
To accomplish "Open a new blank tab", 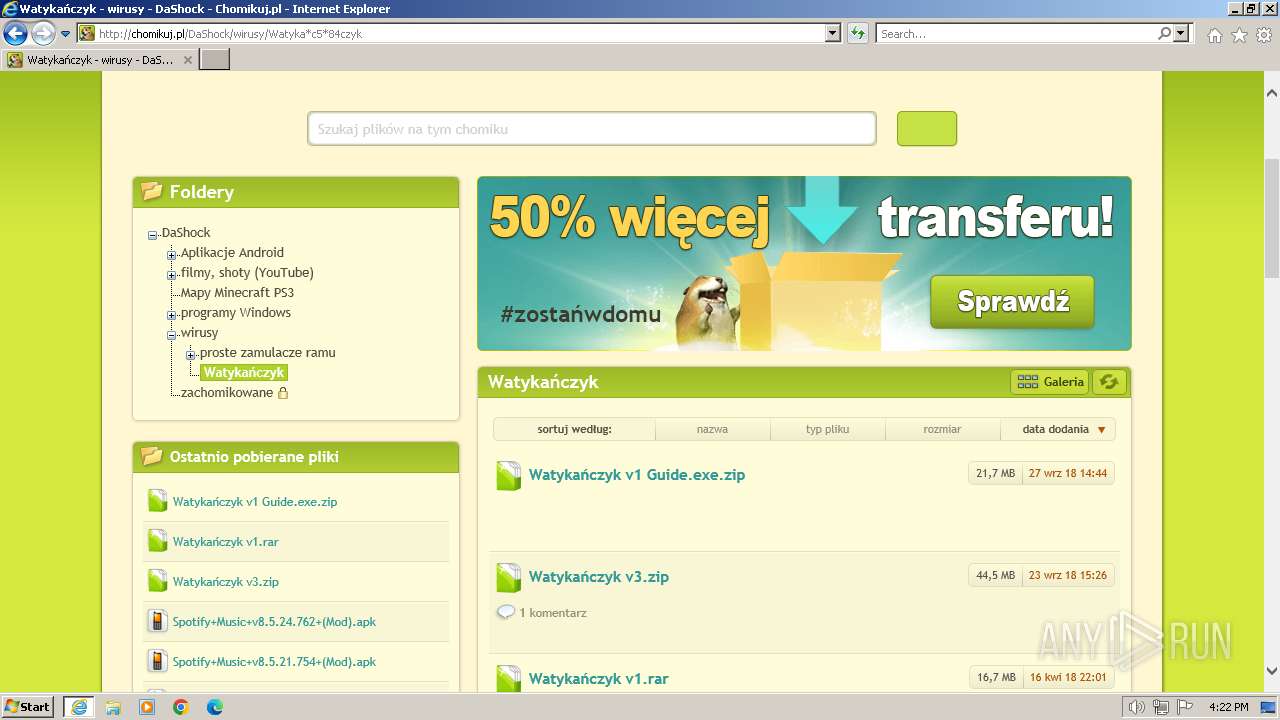I will (215, 60).
